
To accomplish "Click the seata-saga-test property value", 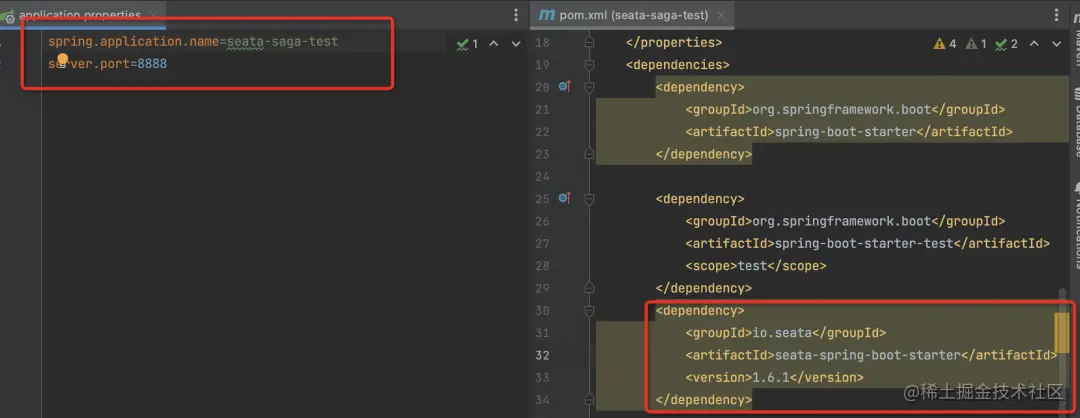I will tap(282, 41).
